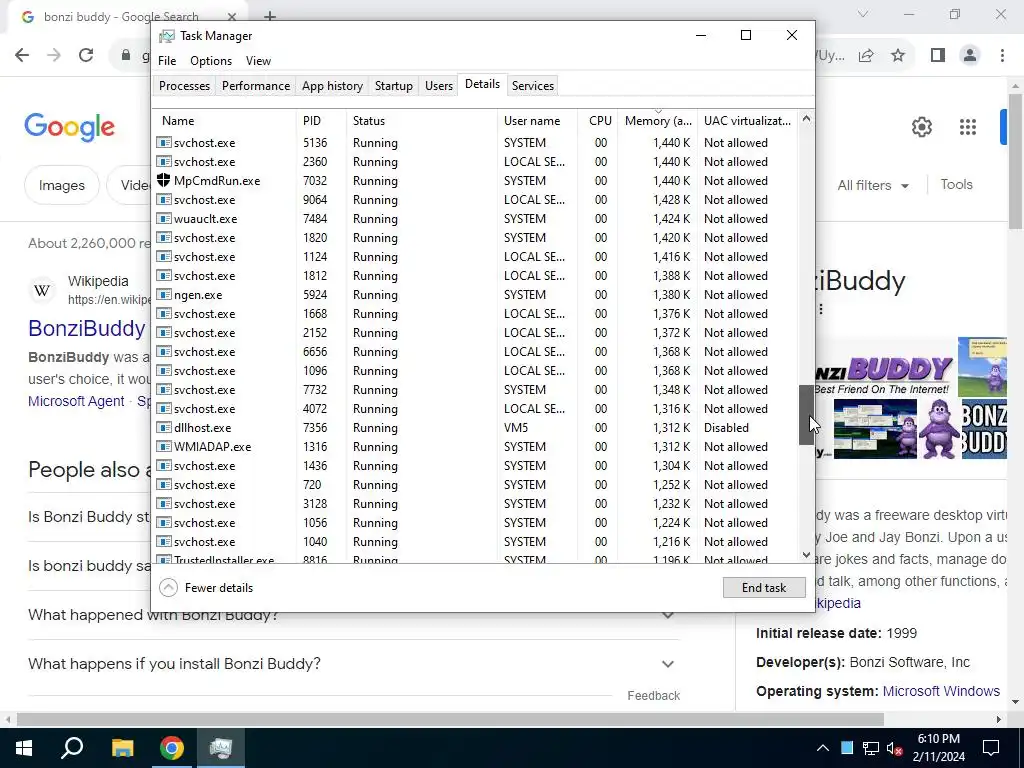Switch to the Performance tab

(x=256, y=86)
